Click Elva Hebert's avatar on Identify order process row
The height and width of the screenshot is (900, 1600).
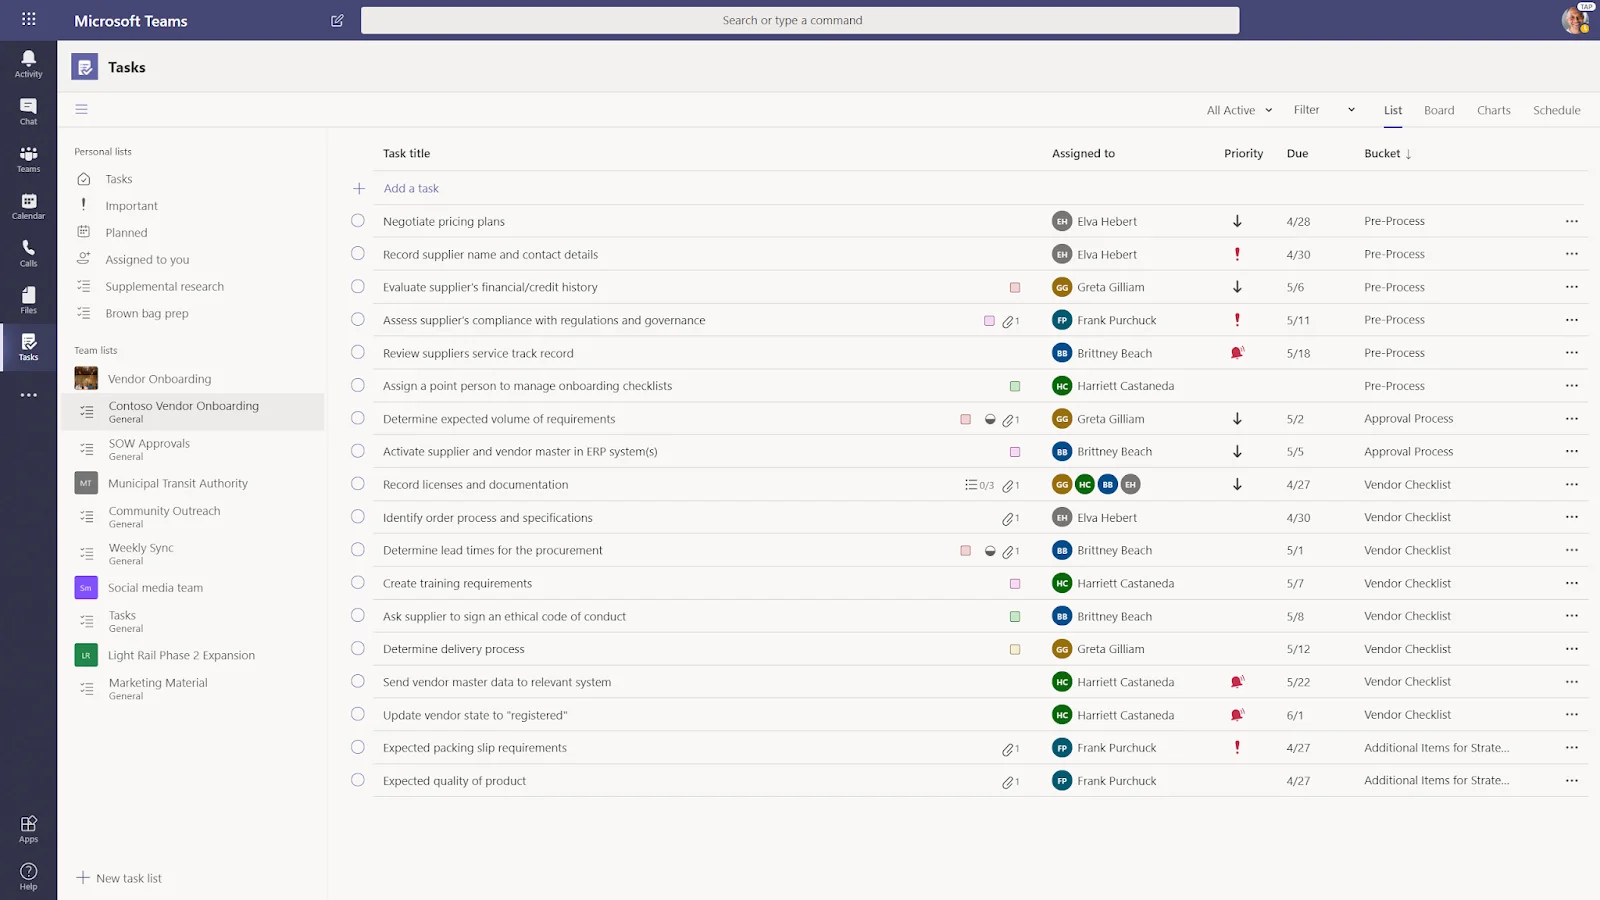[1062, 517]
